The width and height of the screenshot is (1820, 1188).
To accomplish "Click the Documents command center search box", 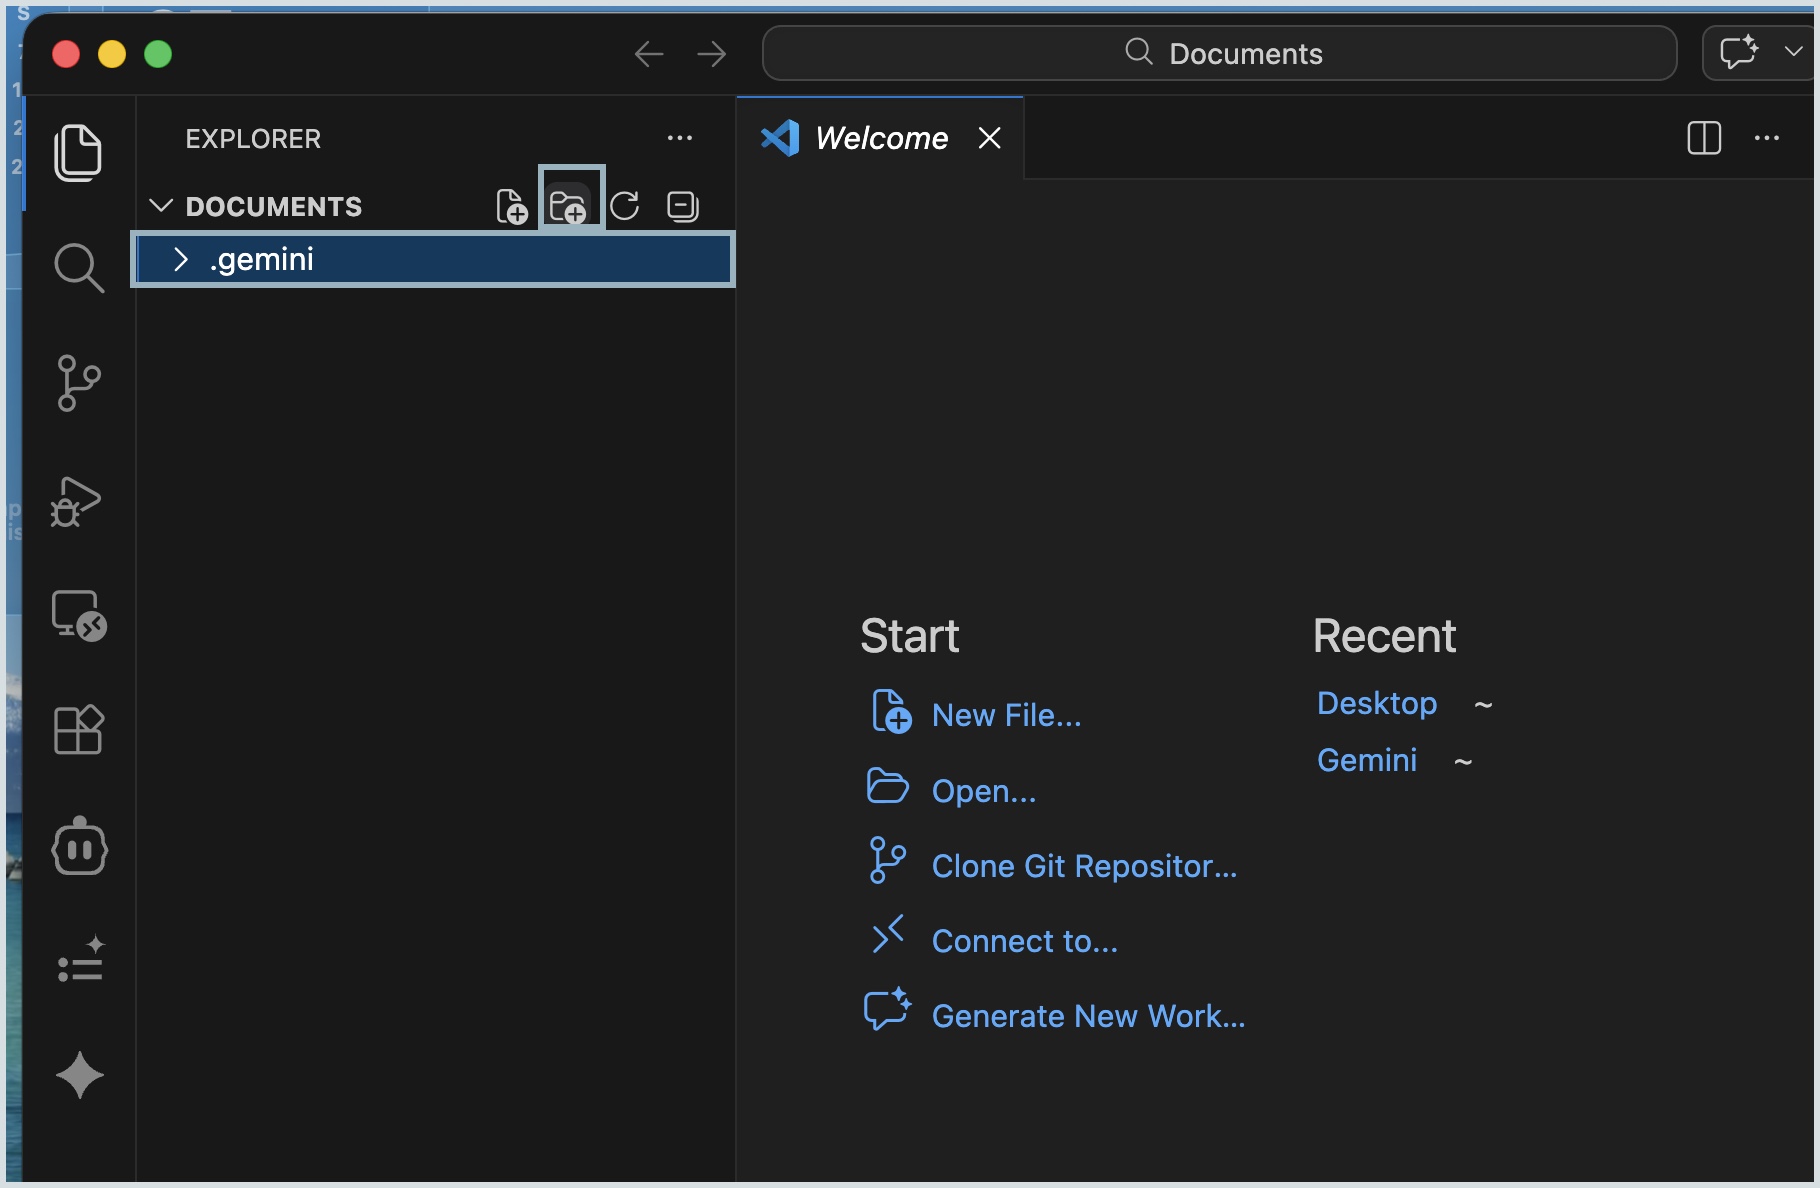I will 1220,53.
